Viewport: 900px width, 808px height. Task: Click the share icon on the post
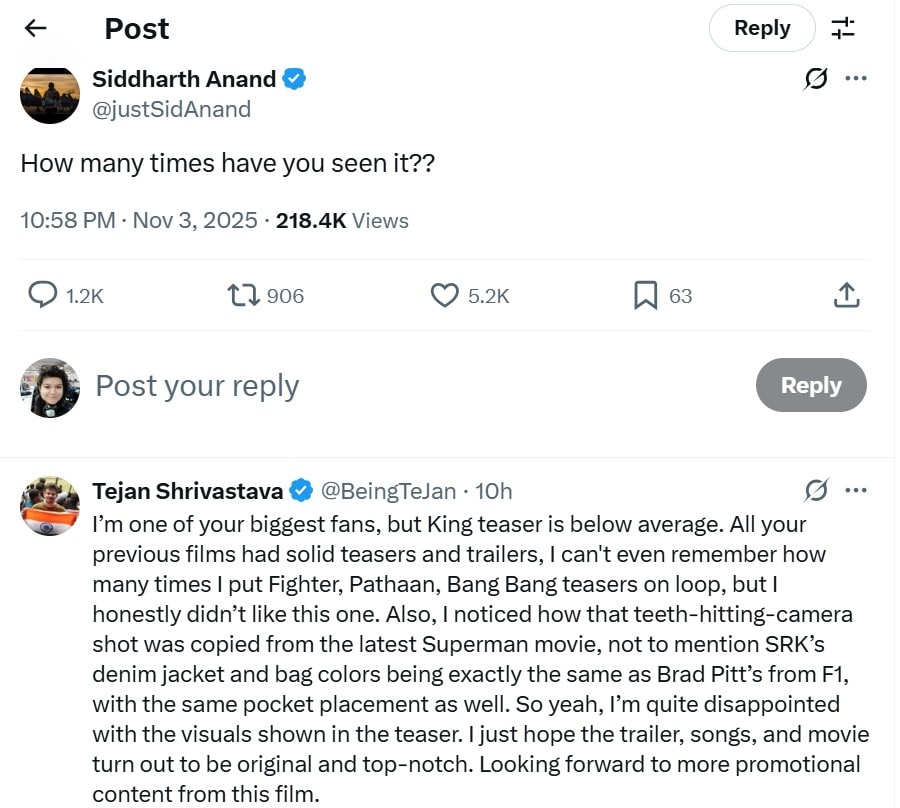[846, 295]
